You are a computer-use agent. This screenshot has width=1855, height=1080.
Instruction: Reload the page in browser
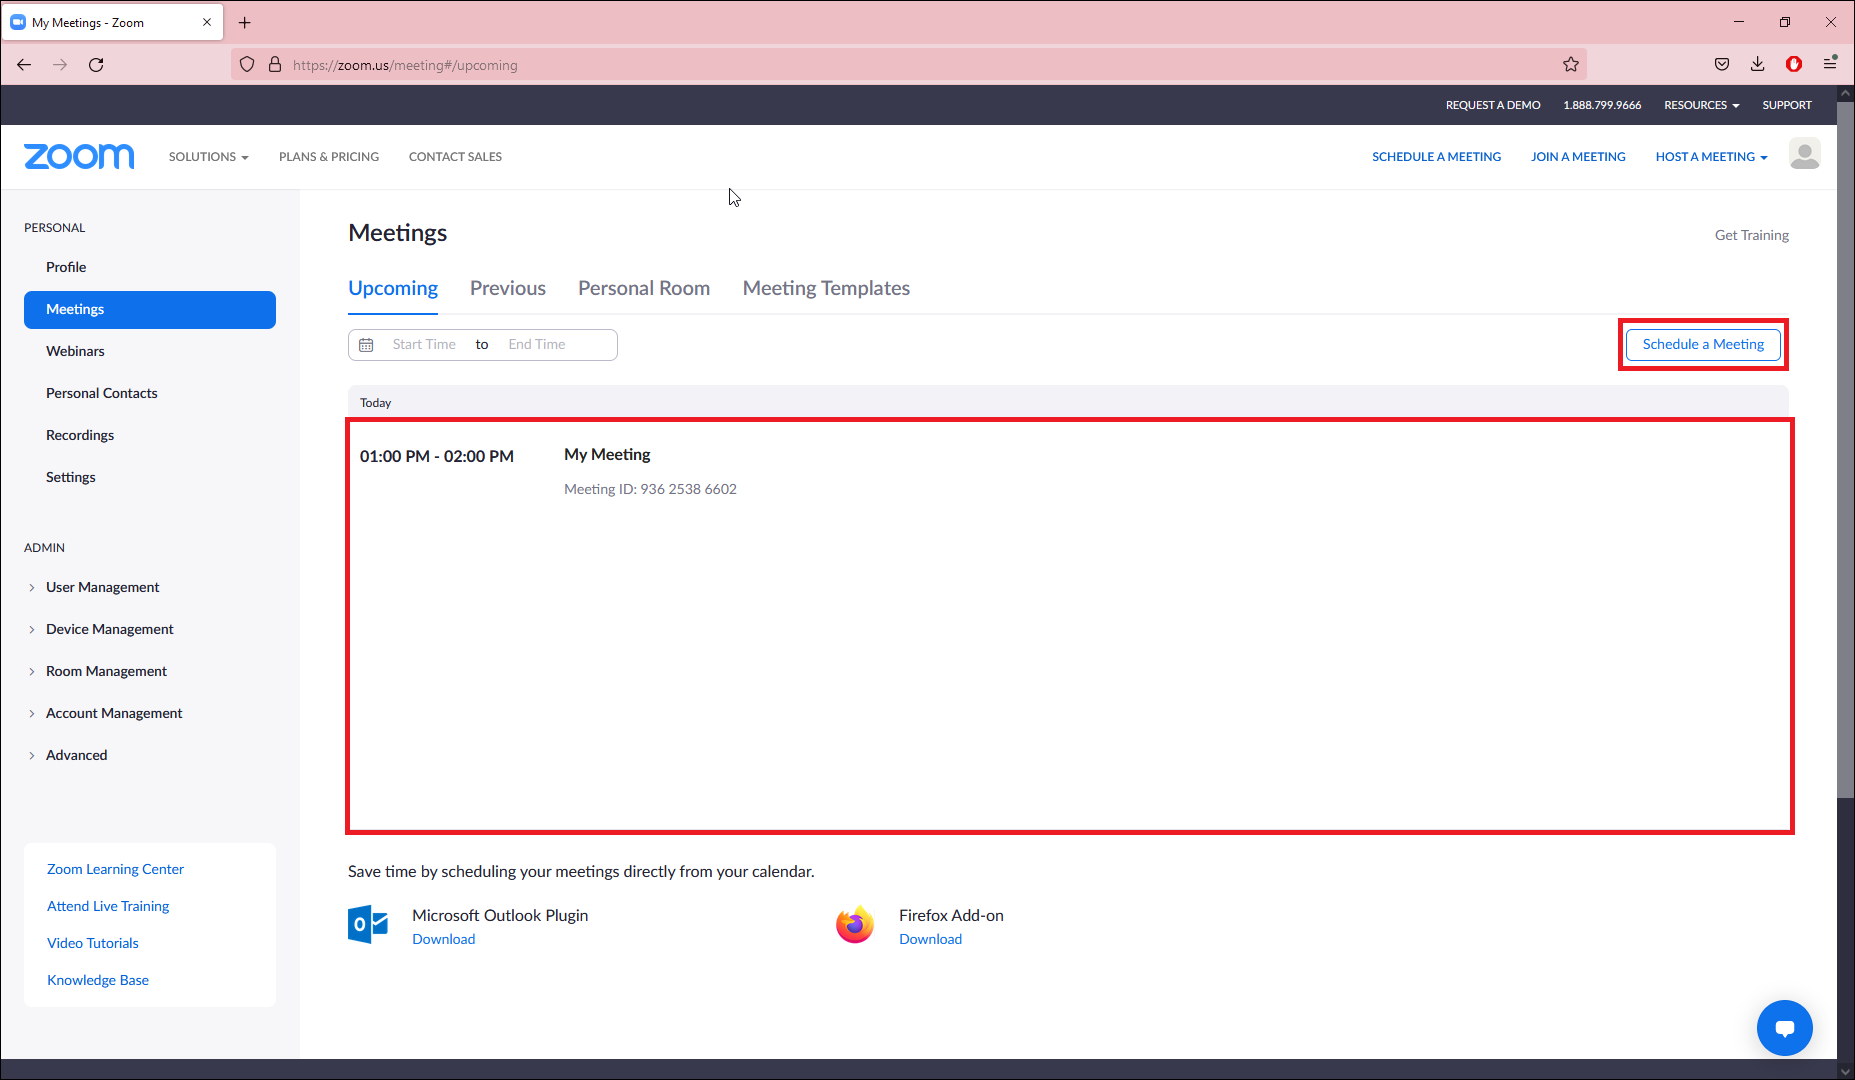pos(96,65)
